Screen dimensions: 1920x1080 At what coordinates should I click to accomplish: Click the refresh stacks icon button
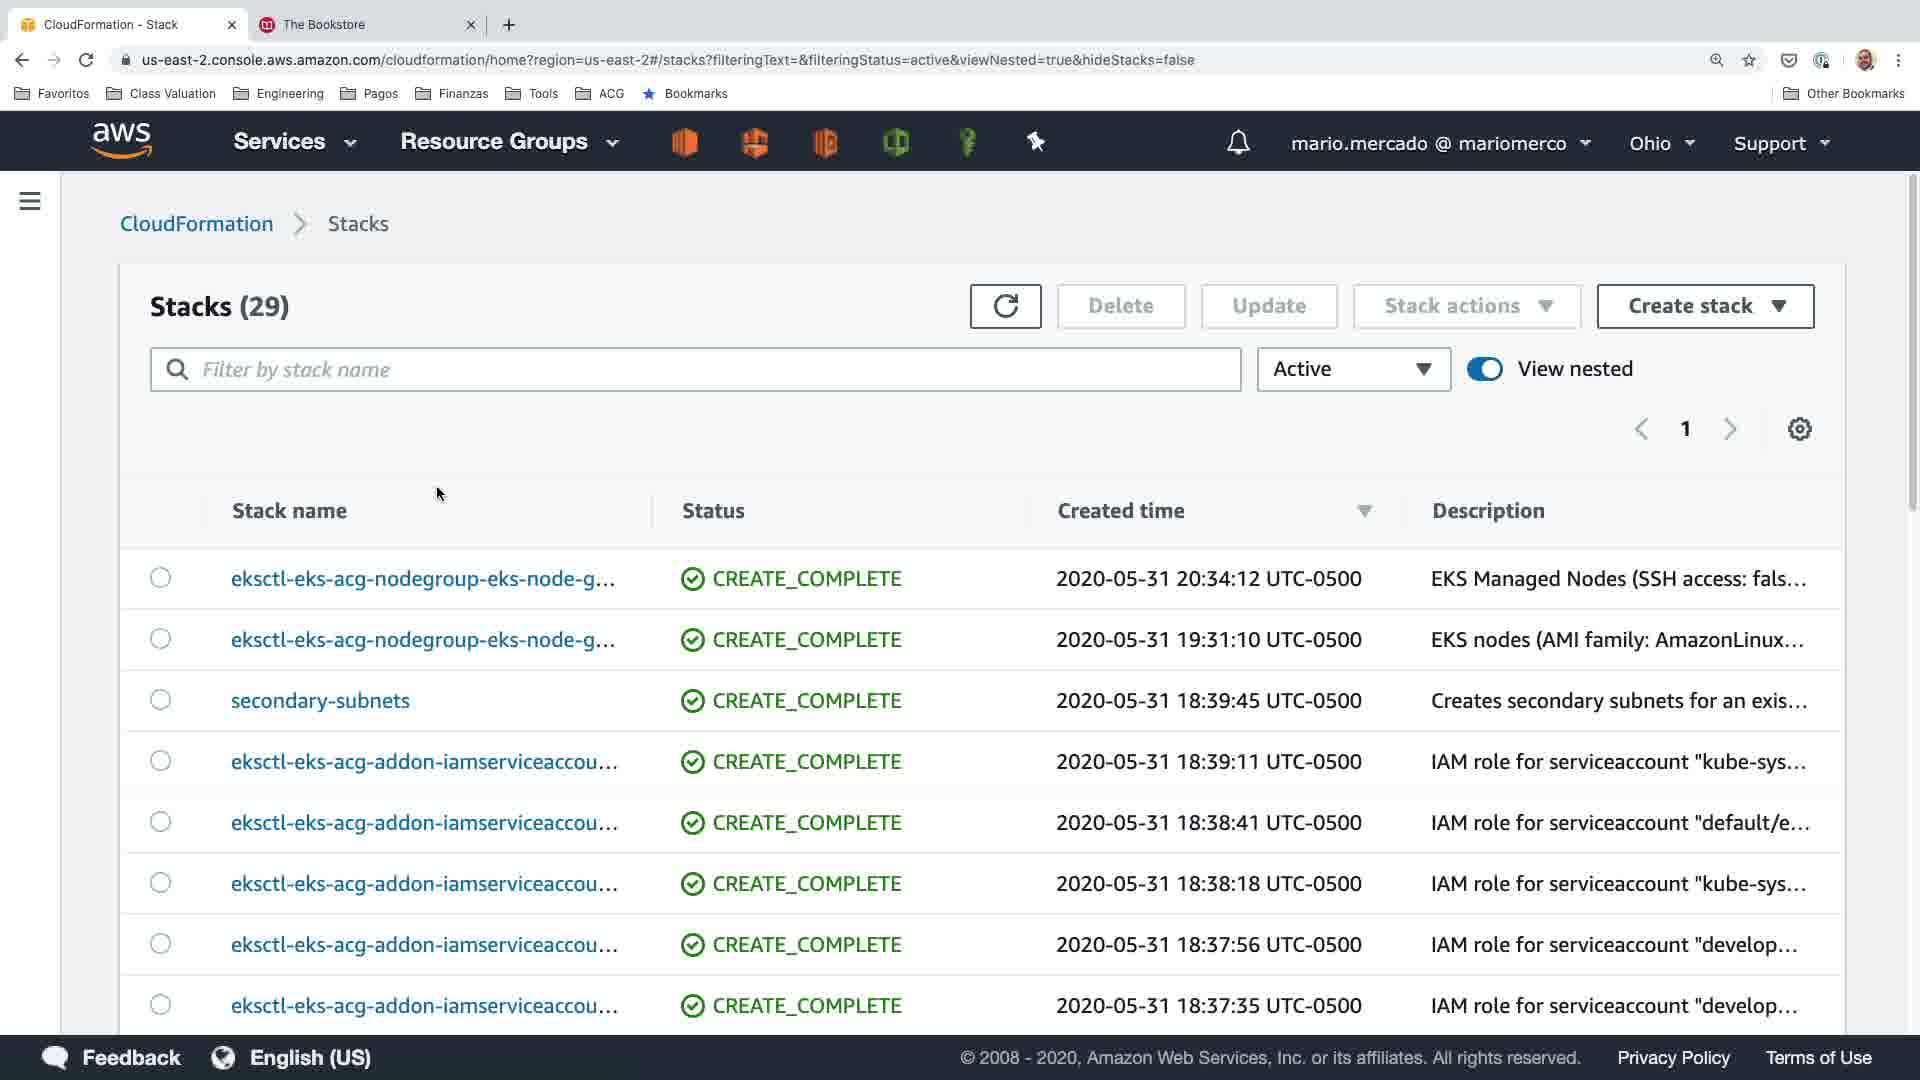click(1005, 306)
